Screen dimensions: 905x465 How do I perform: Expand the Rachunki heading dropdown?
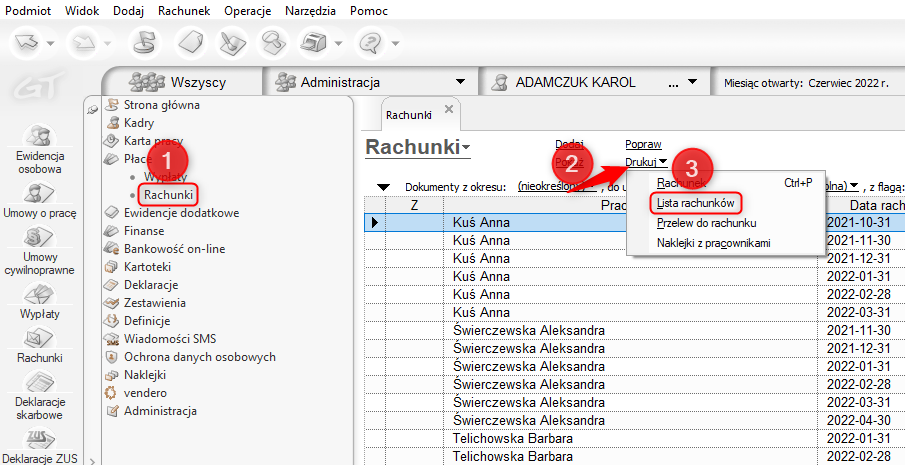[x=466, y=148]
